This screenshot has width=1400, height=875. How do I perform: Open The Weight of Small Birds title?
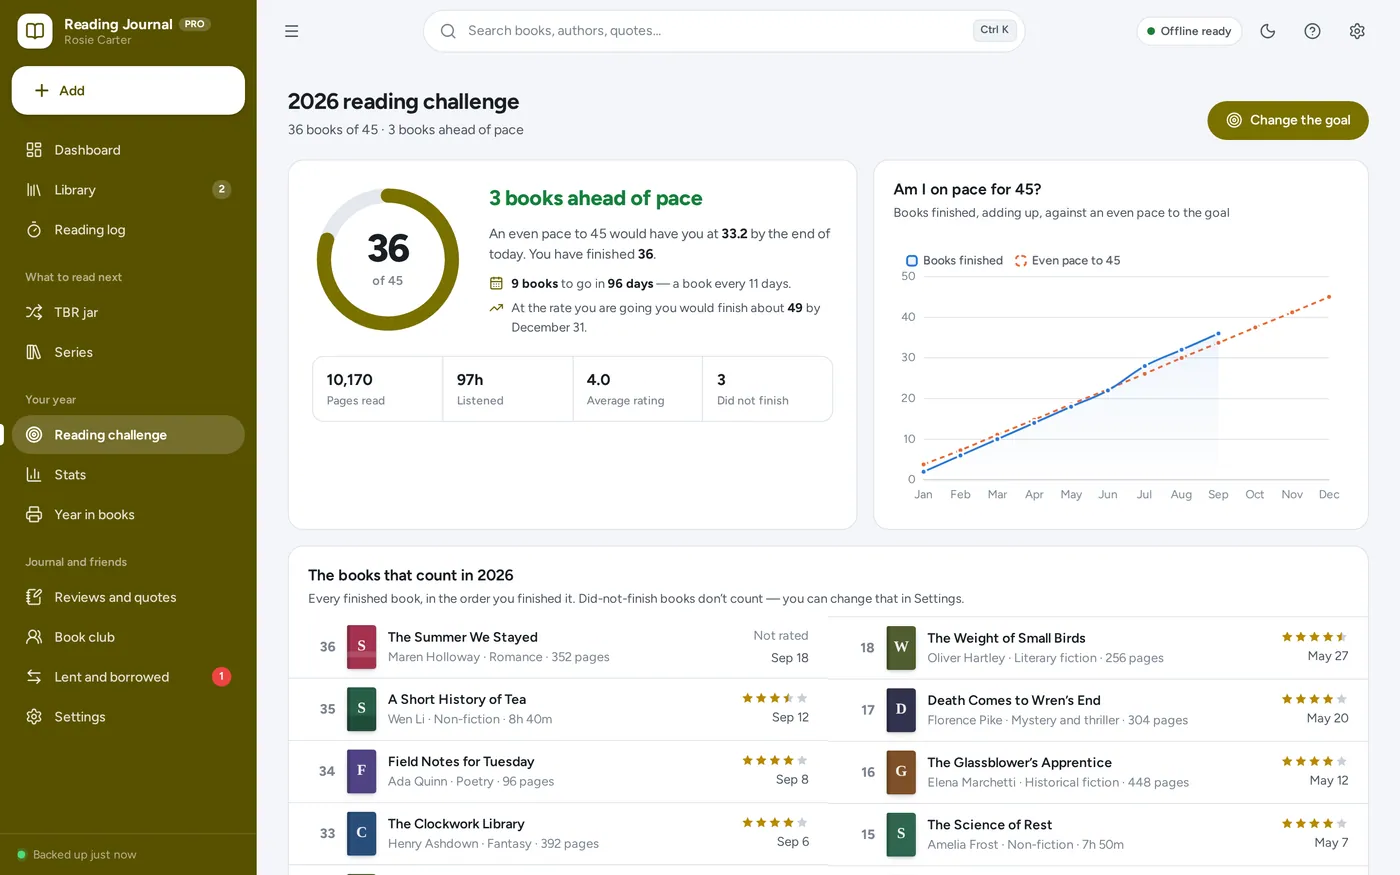tap(1006, 638)
